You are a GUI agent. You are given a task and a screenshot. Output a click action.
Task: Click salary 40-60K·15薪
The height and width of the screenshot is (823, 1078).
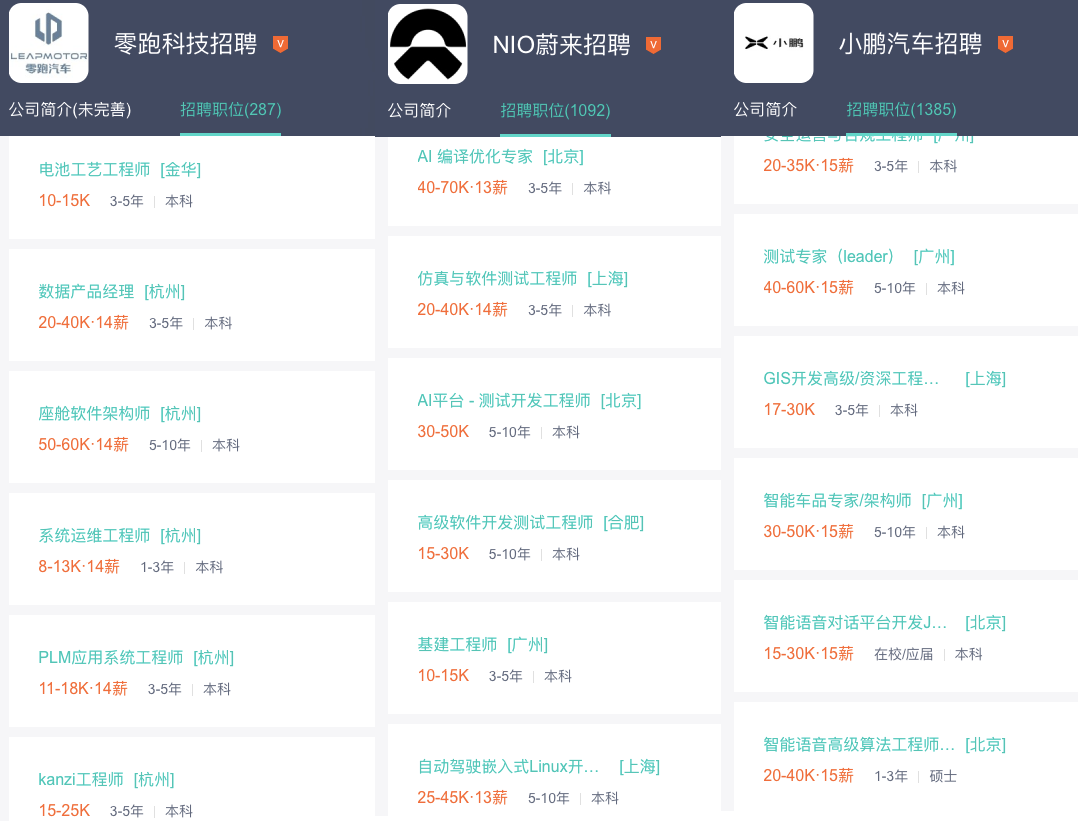(x=808, y=287)
